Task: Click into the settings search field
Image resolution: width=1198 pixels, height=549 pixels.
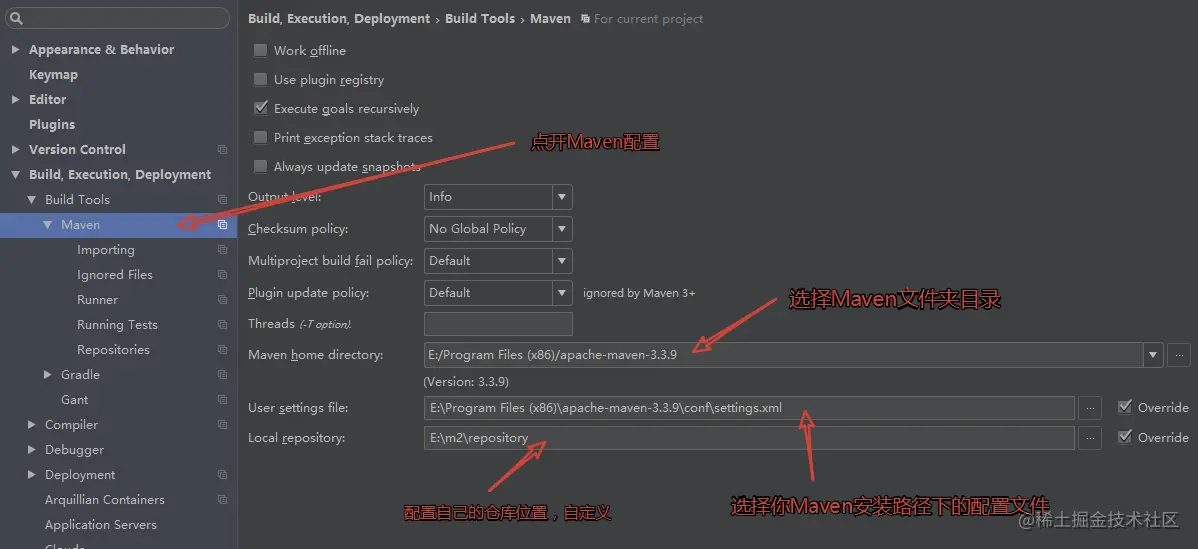Action: tap(118, 18)
